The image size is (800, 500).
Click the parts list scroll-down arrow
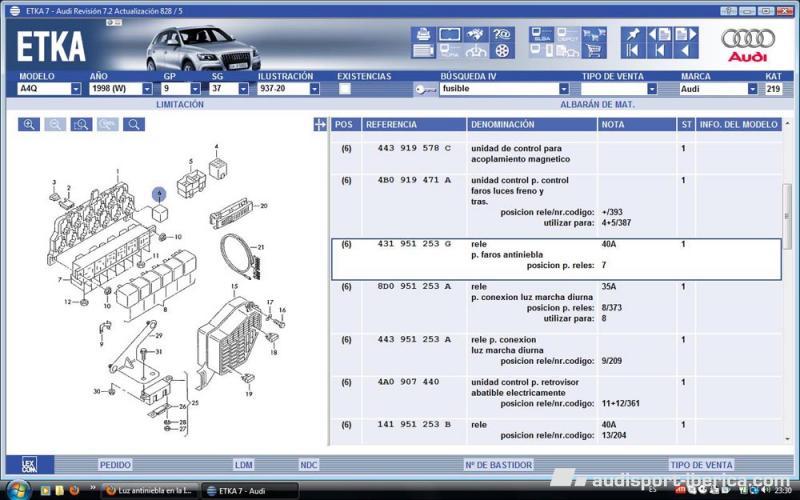click(x=787, y=439)
